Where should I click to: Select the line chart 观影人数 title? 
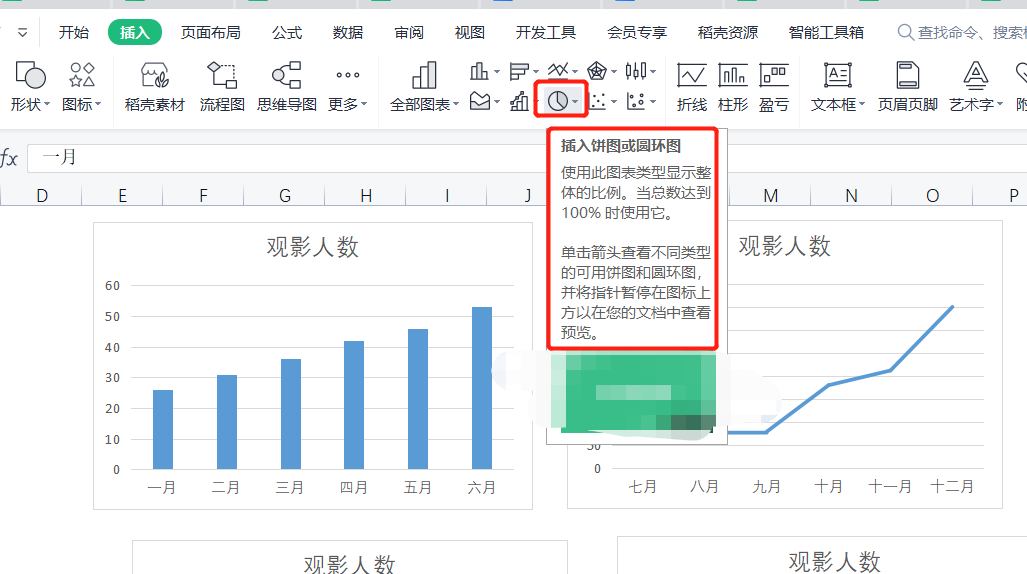(785, 246)
